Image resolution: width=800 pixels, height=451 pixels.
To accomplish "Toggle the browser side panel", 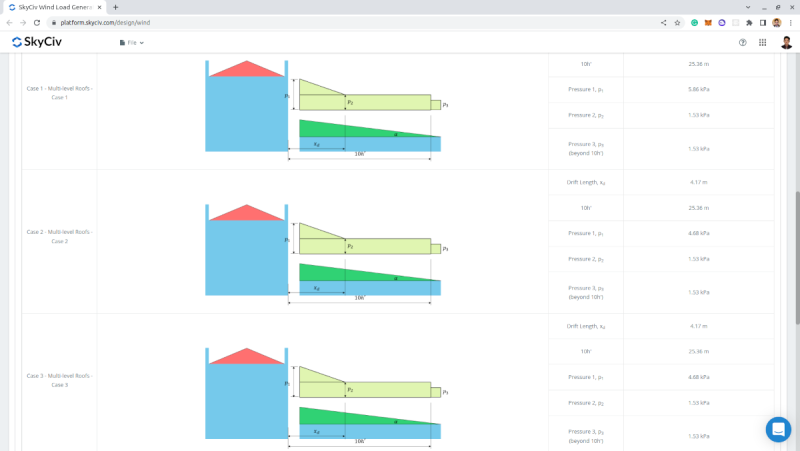I will [763, 22].
